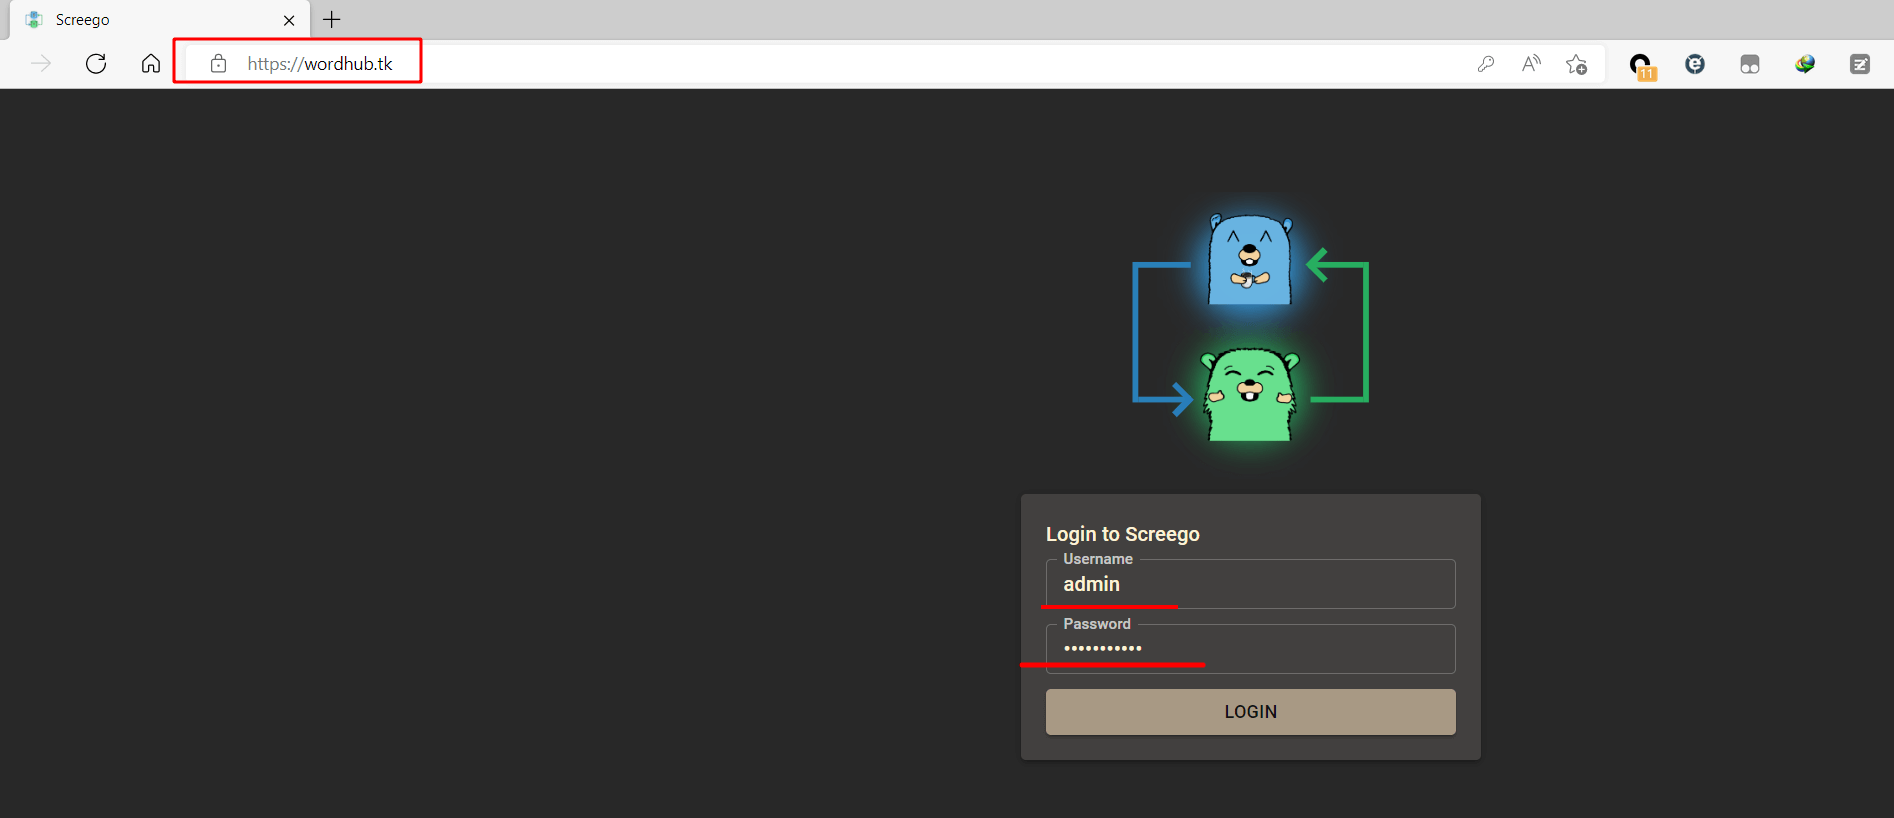
Task: Focus the Username field
Action: point(1250,584)
